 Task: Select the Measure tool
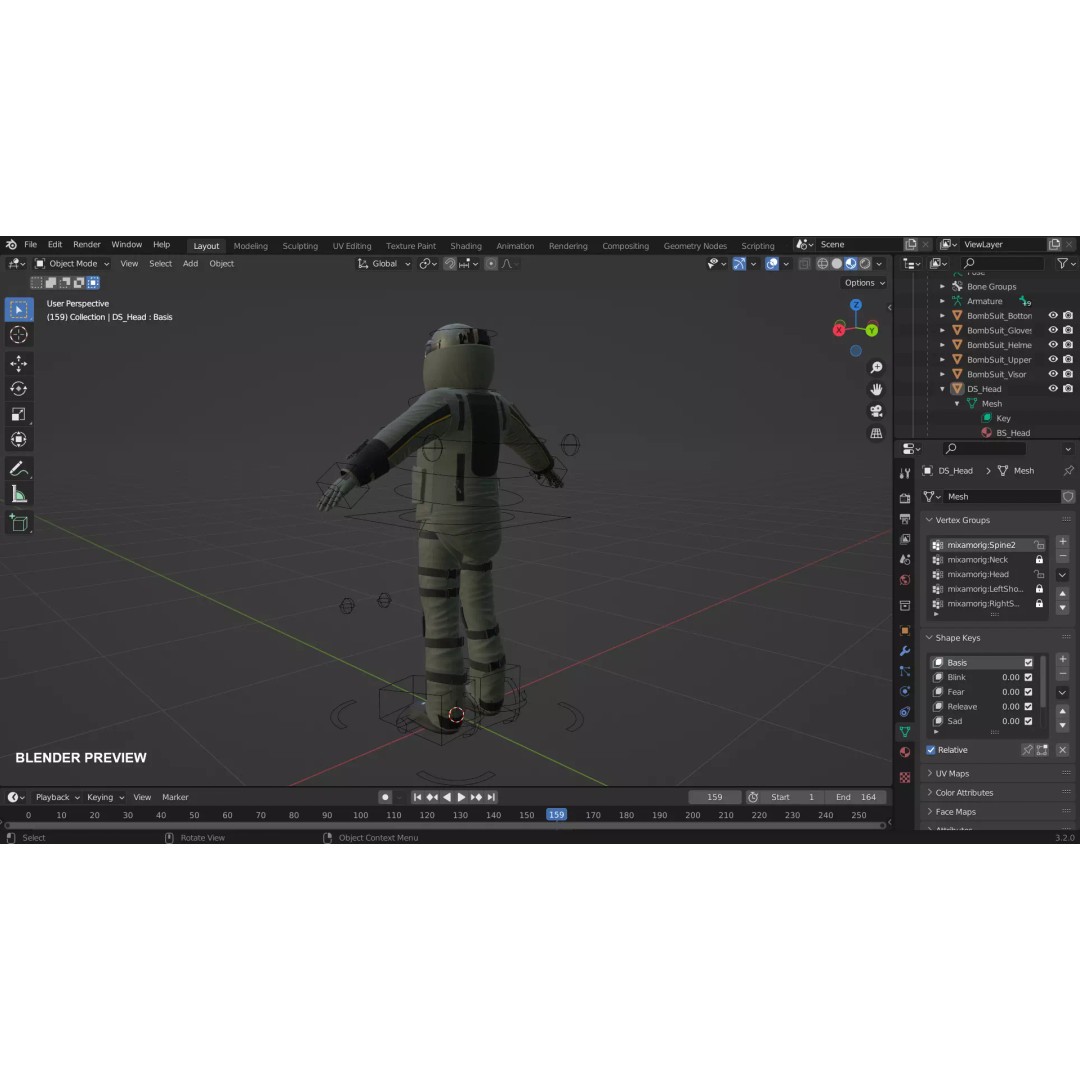point(19,495)
